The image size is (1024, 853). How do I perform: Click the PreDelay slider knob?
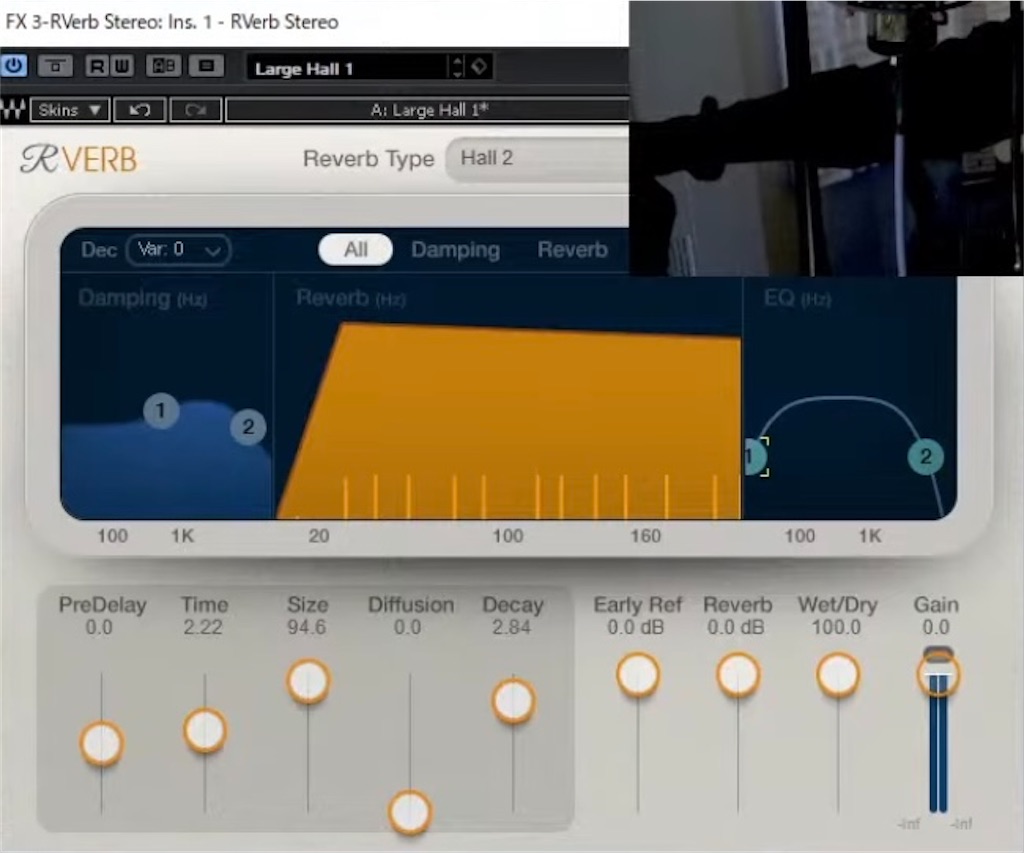[x=102, y=743]
